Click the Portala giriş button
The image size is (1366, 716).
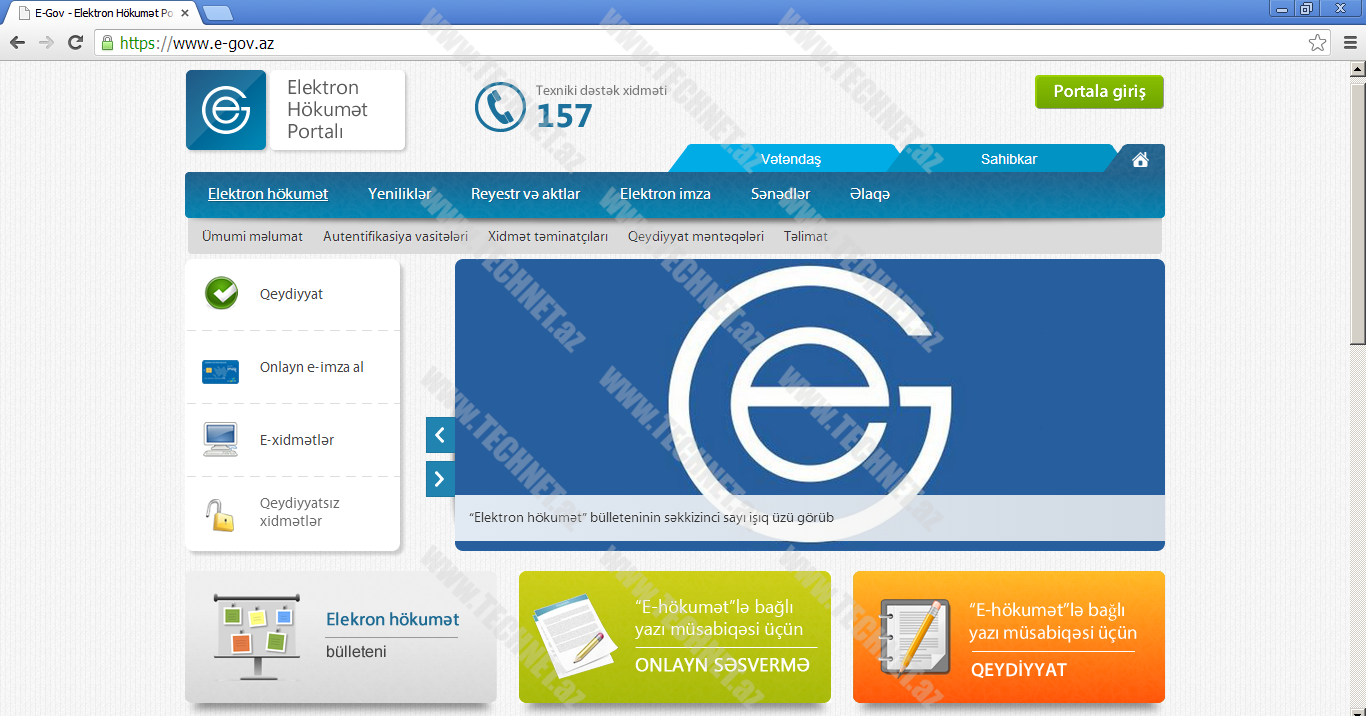1099,92
